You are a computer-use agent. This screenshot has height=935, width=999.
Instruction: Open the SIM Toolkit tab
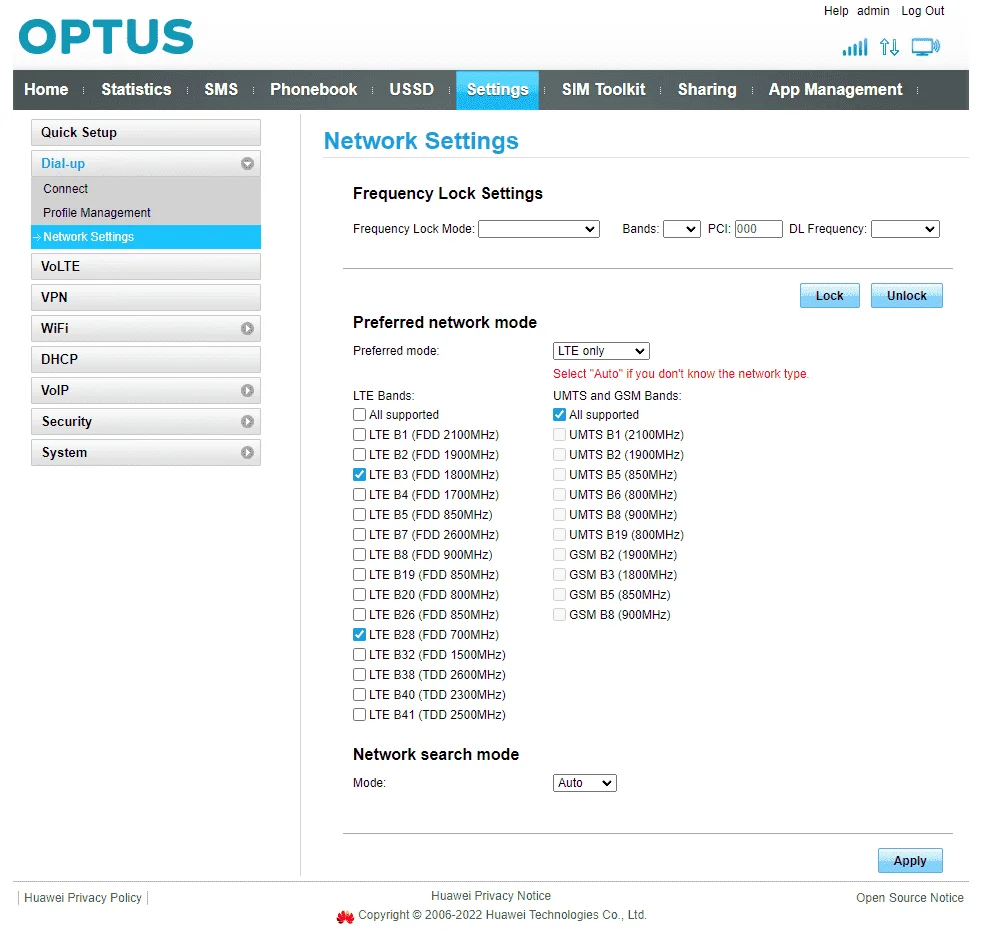pos(603,90)
